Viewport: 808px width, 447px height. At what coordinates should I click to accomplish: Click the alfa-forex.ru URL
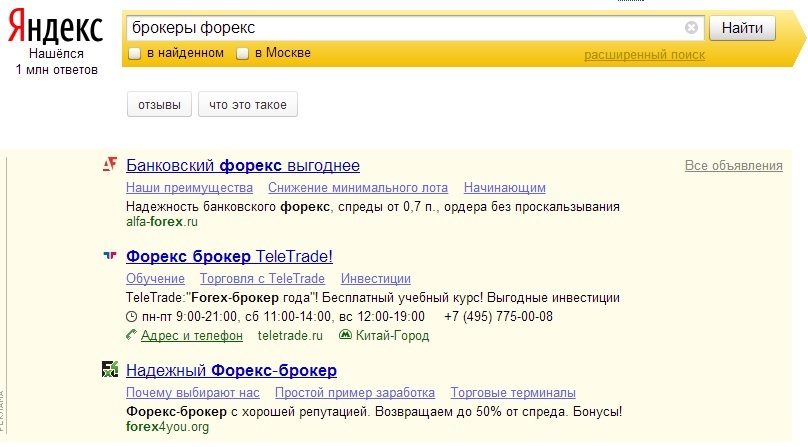(x=162, y=222)
